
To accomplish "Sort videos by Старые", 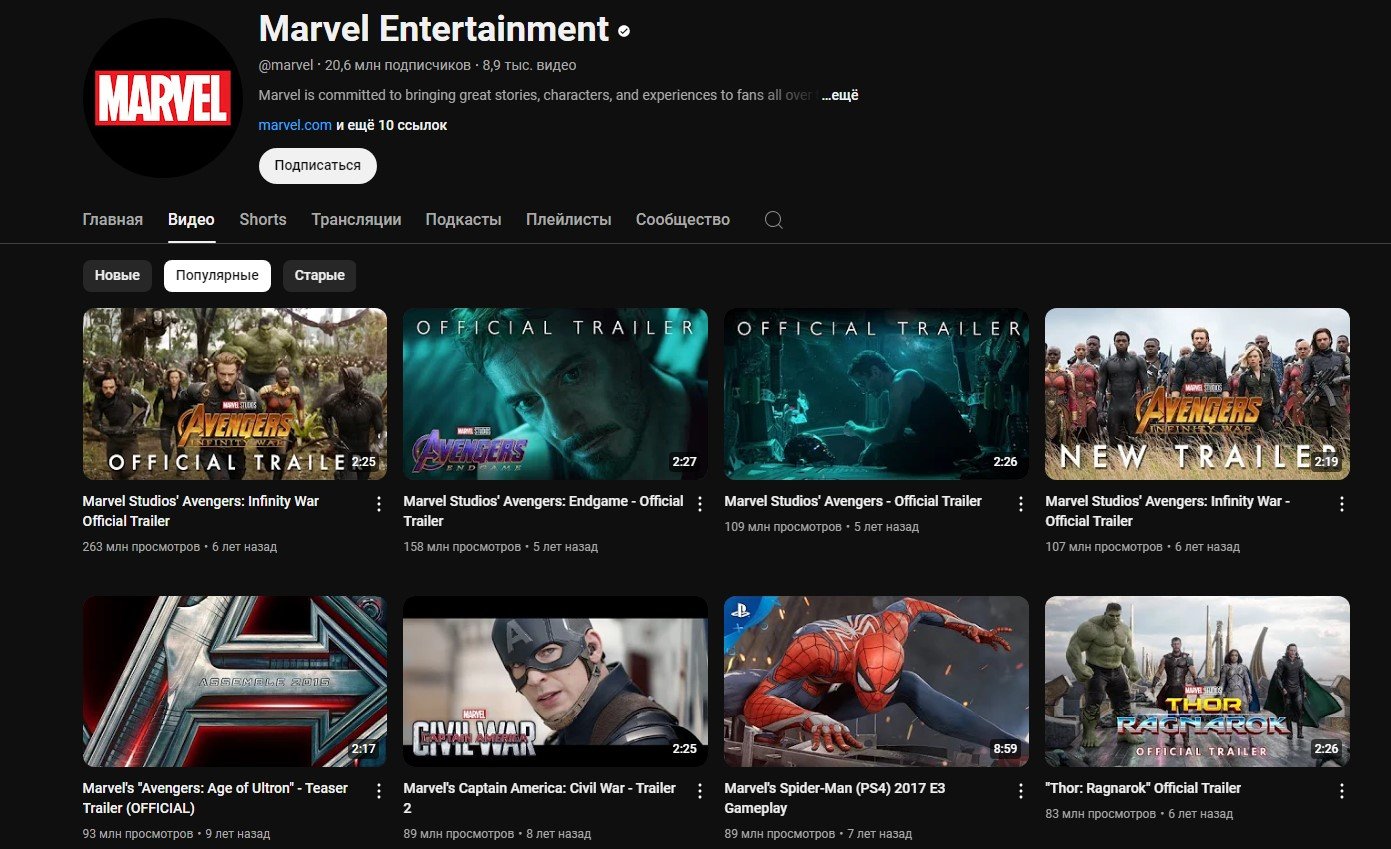I will coord(319,275).
